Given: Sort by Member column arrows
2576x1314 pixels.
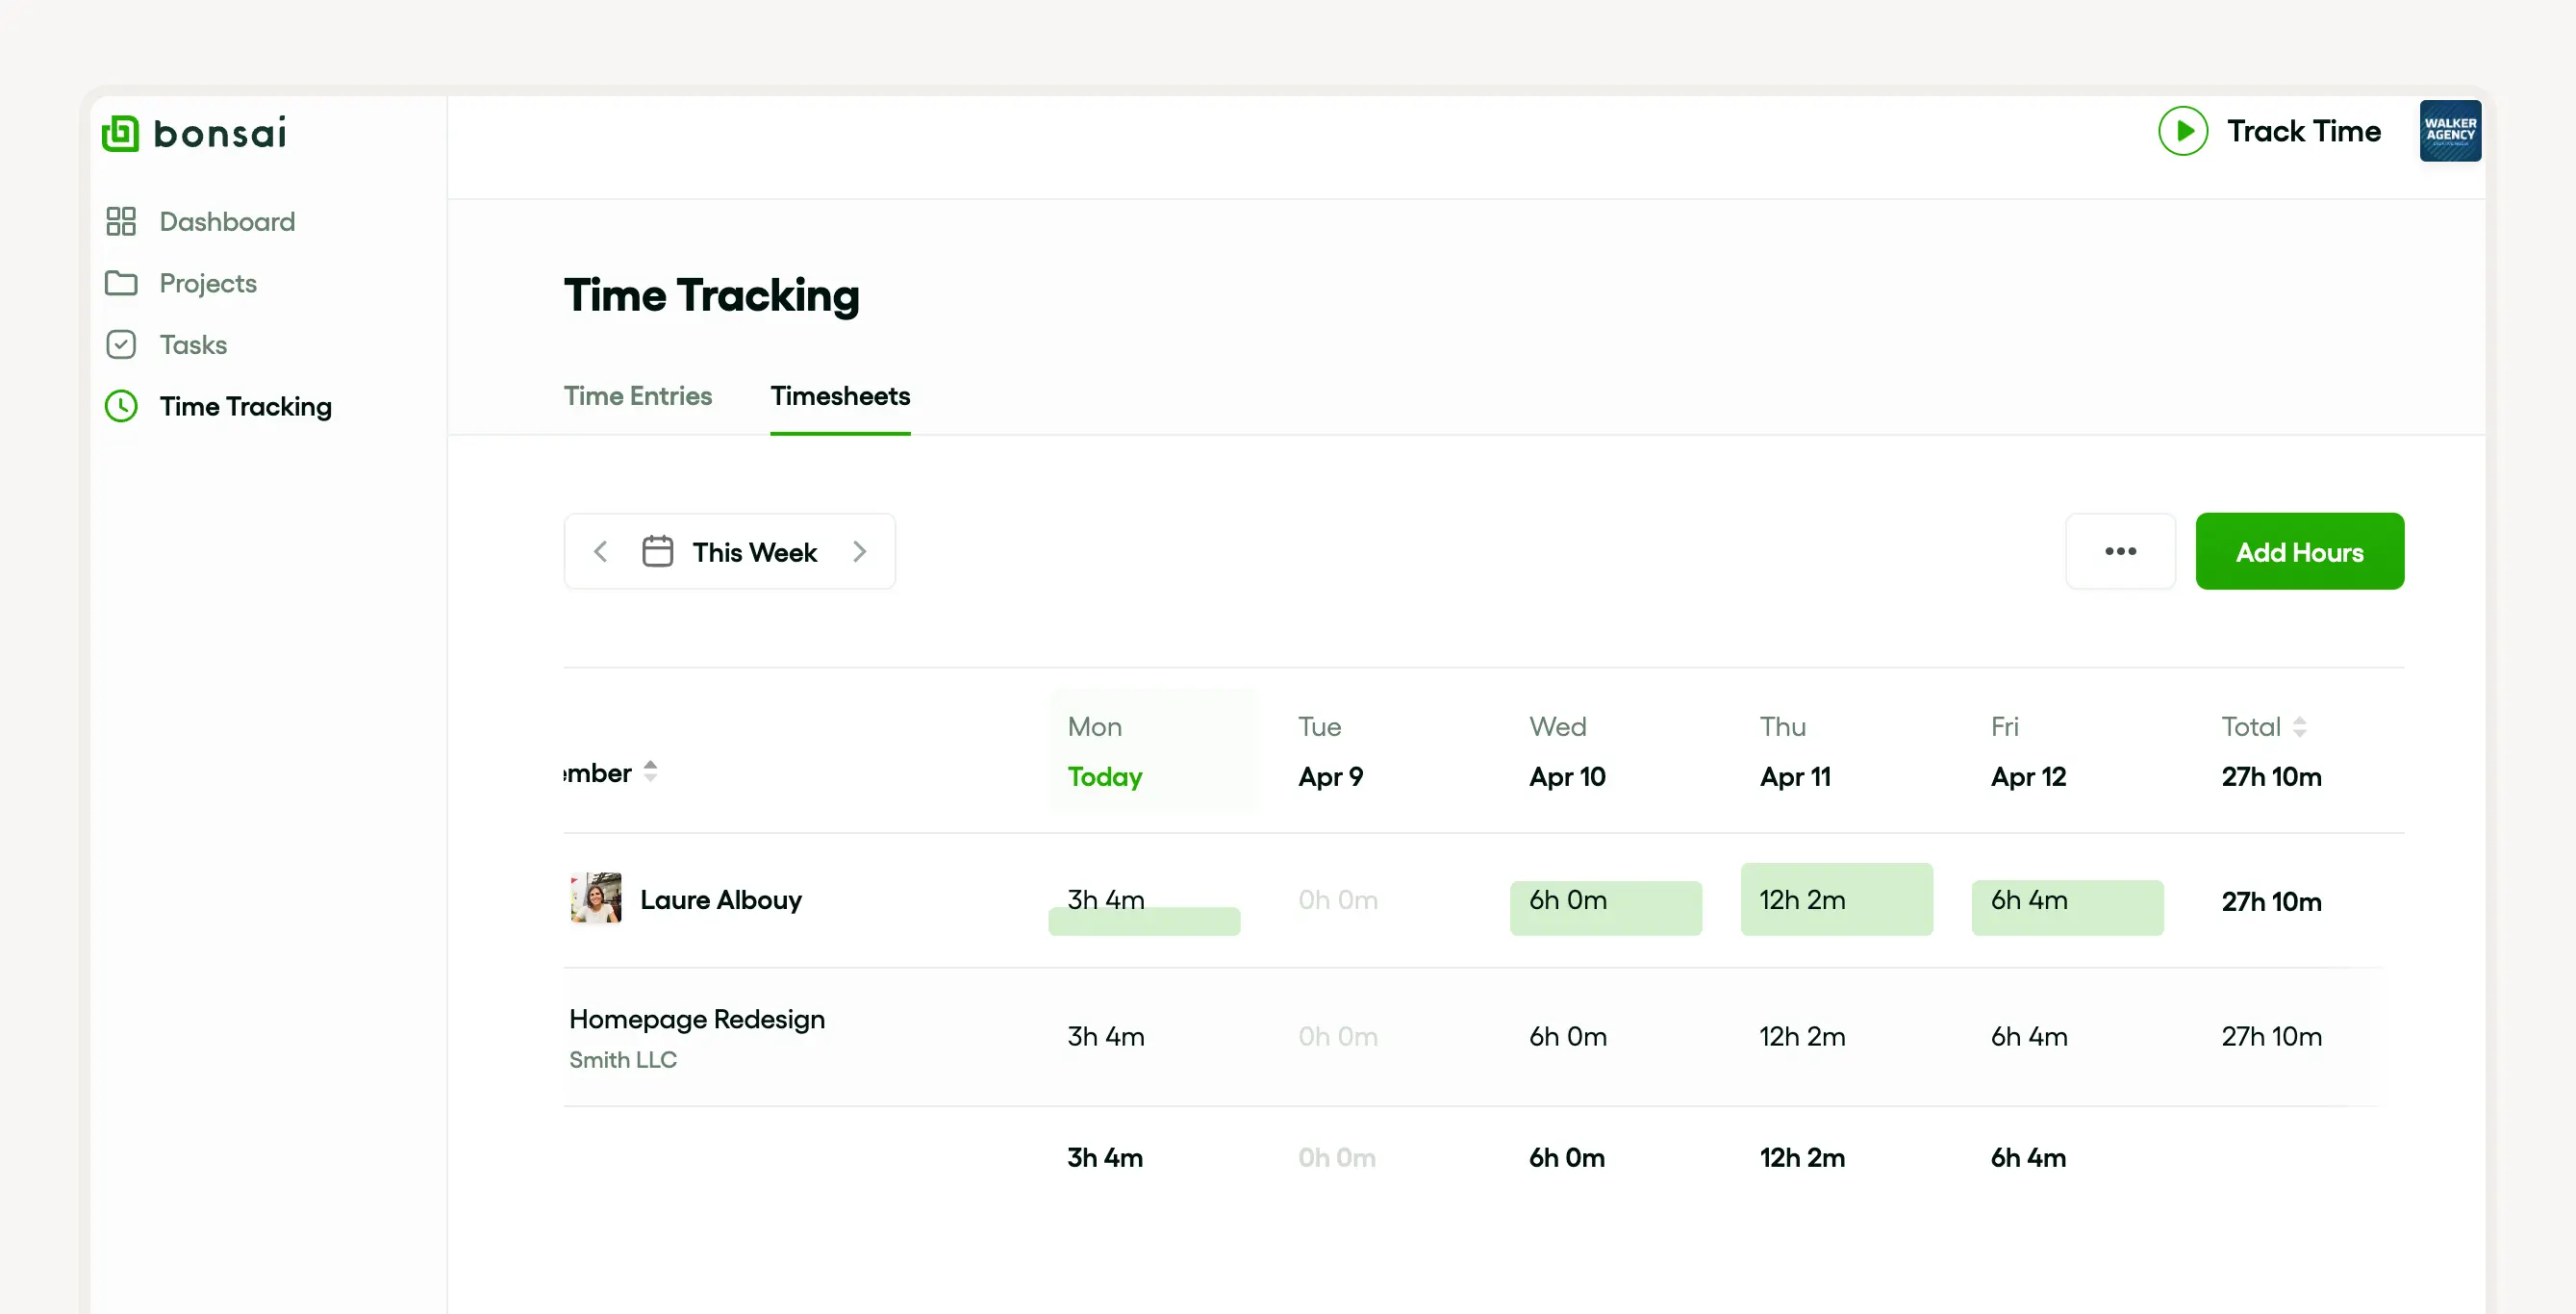Looking at the screenshot, I should (x=650, y=771).
